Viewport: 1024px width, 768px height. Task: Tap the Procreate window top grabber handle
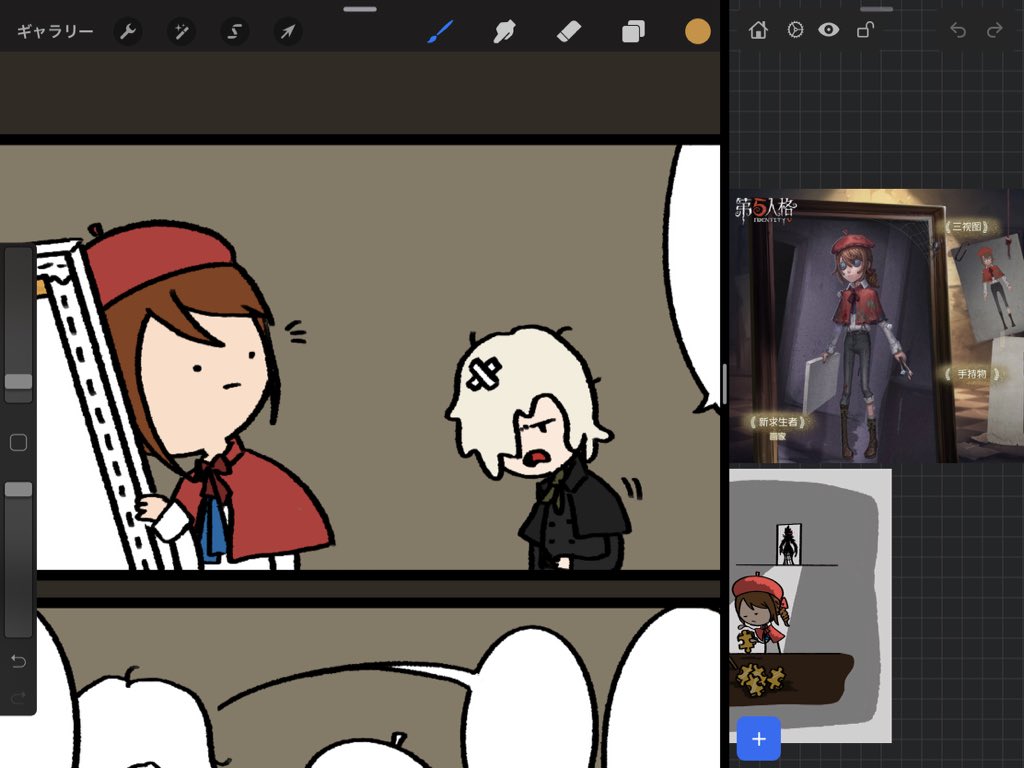click(360, 9)
